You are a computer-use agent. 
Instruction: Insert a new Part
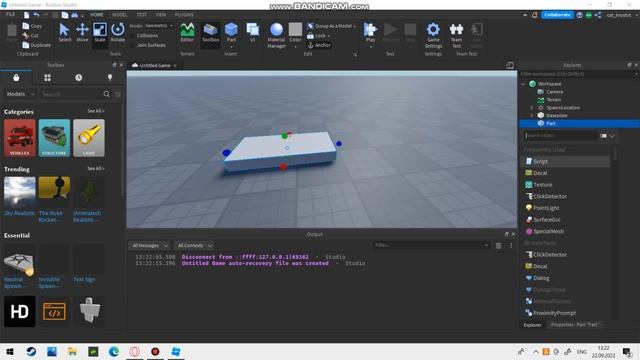pyautogui.click(x=231, y=33)
